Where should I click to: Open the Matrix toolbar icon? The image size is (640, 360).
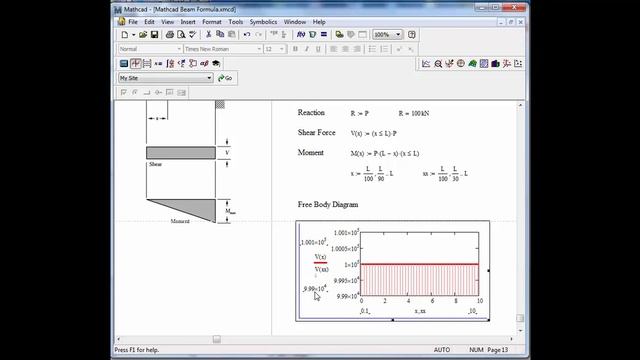click(147, 64)
